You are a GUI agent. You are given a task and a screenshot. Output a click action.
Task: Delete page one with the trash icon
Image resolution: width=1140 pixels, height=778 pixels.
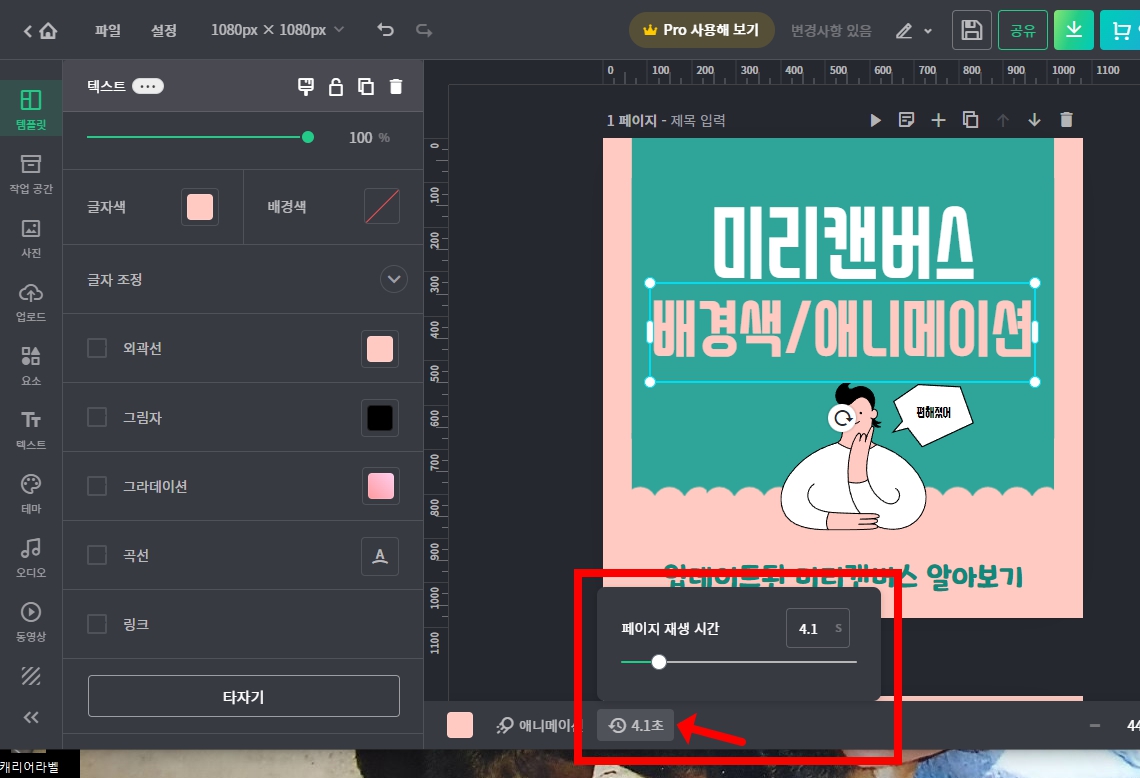coord(1066,119)
